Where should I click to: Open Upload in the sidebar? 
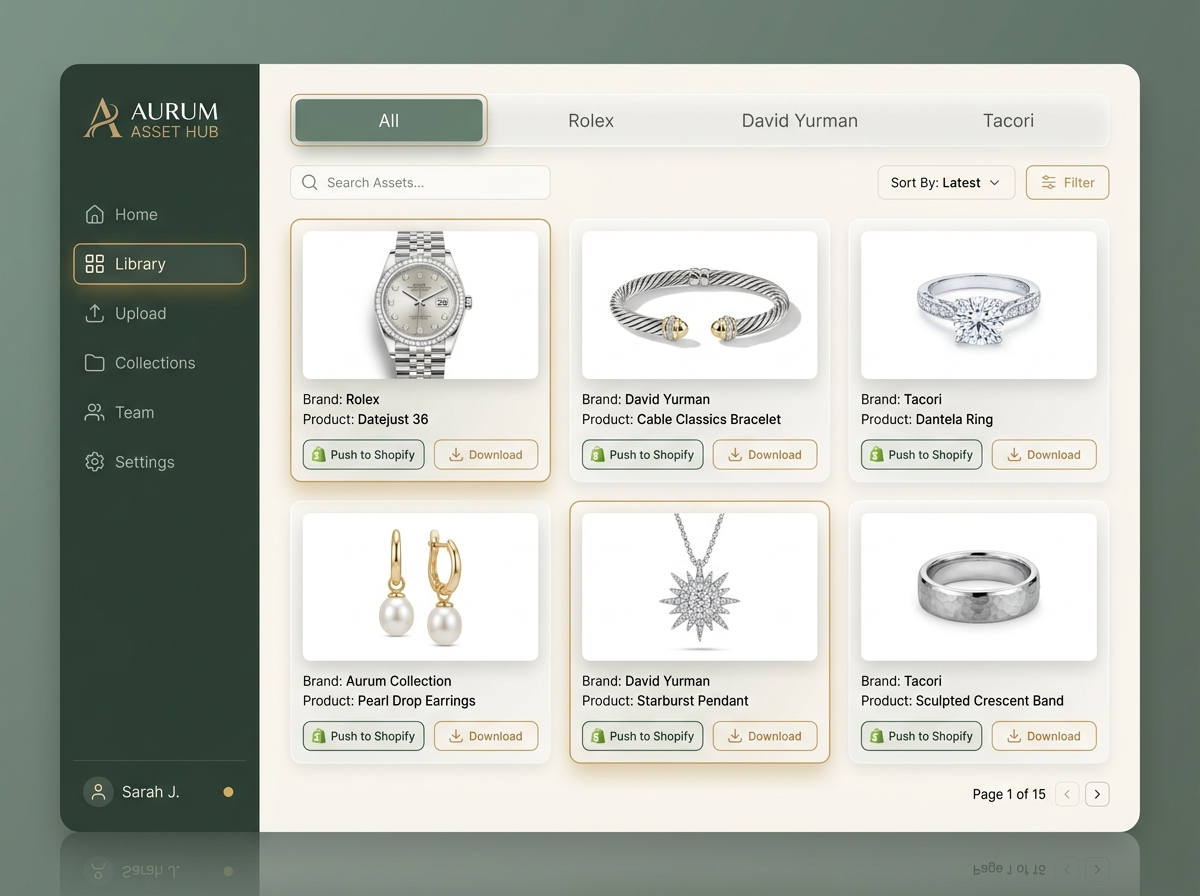coord(159,313)
